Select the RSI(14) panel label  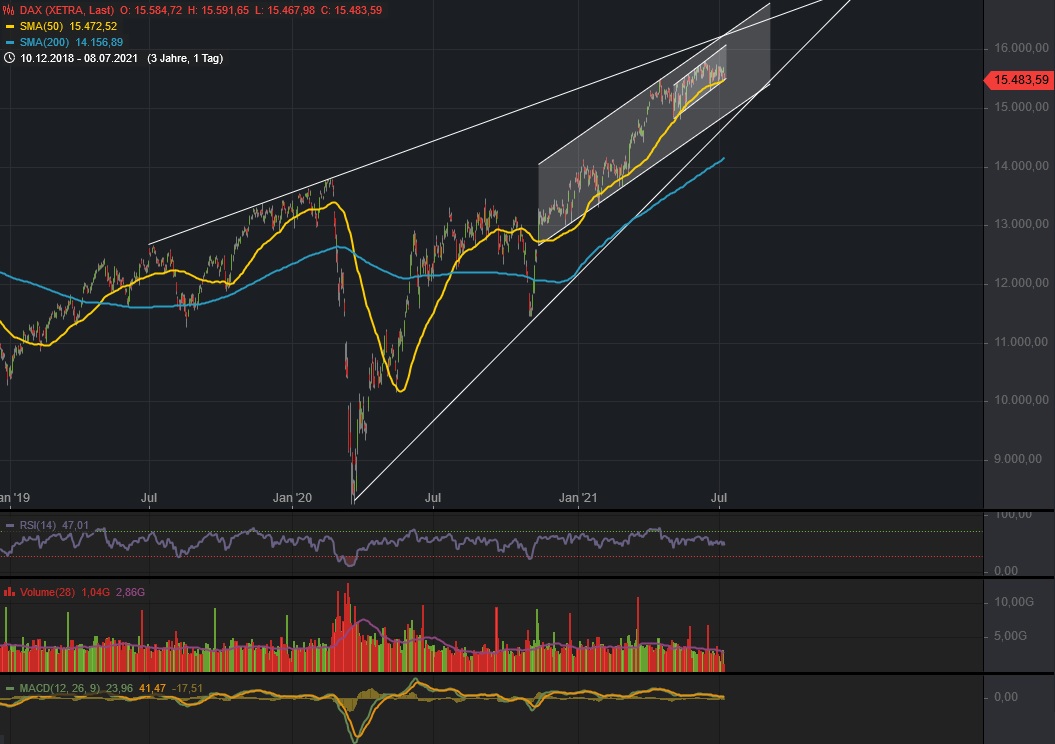(36, 523)
